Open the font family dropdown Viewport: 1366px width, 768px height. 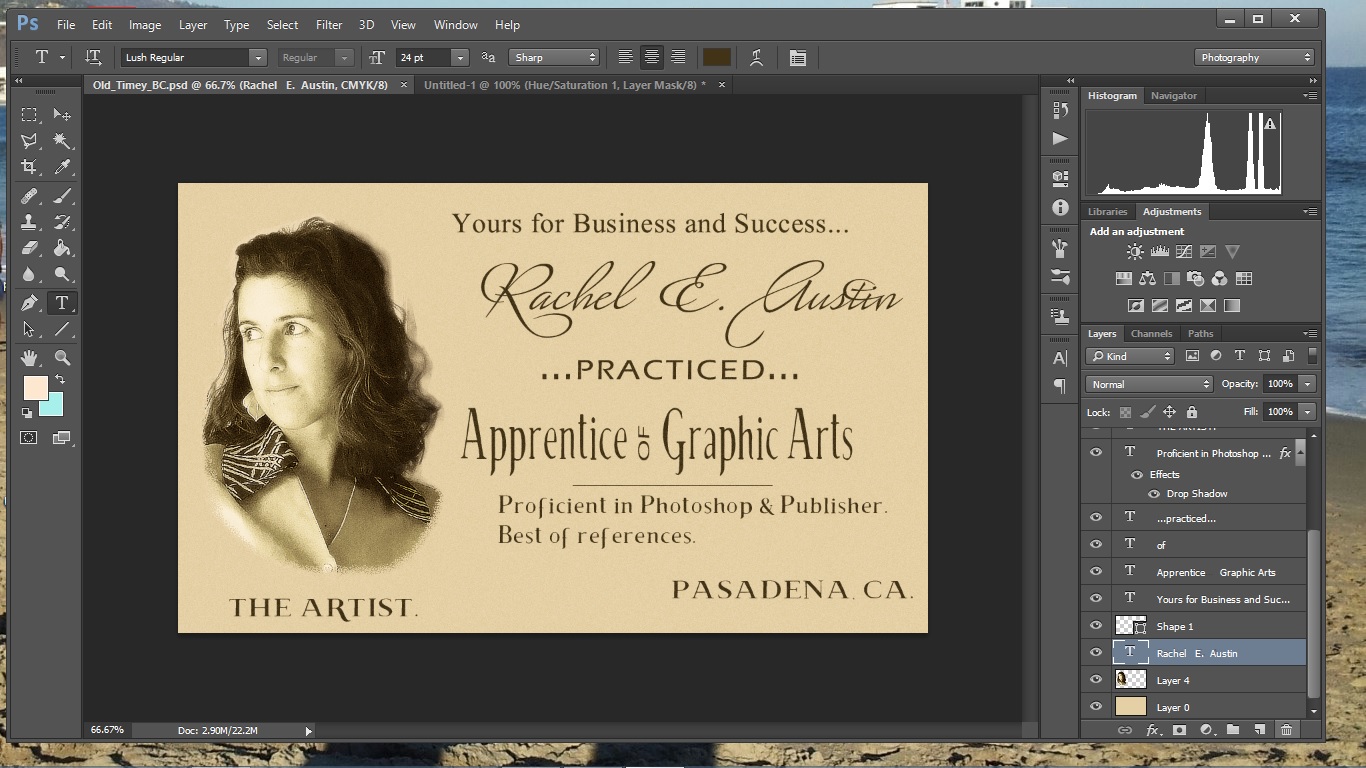tap(258, 58)
